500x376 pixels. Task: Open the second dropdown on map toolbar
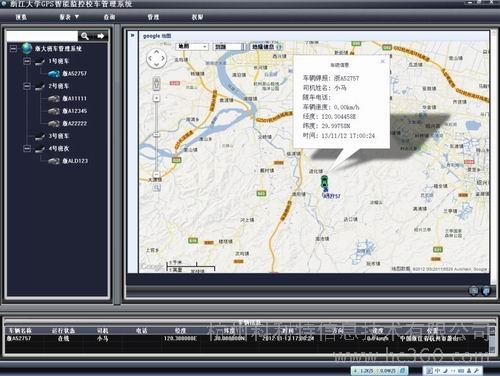pos(228,47)
